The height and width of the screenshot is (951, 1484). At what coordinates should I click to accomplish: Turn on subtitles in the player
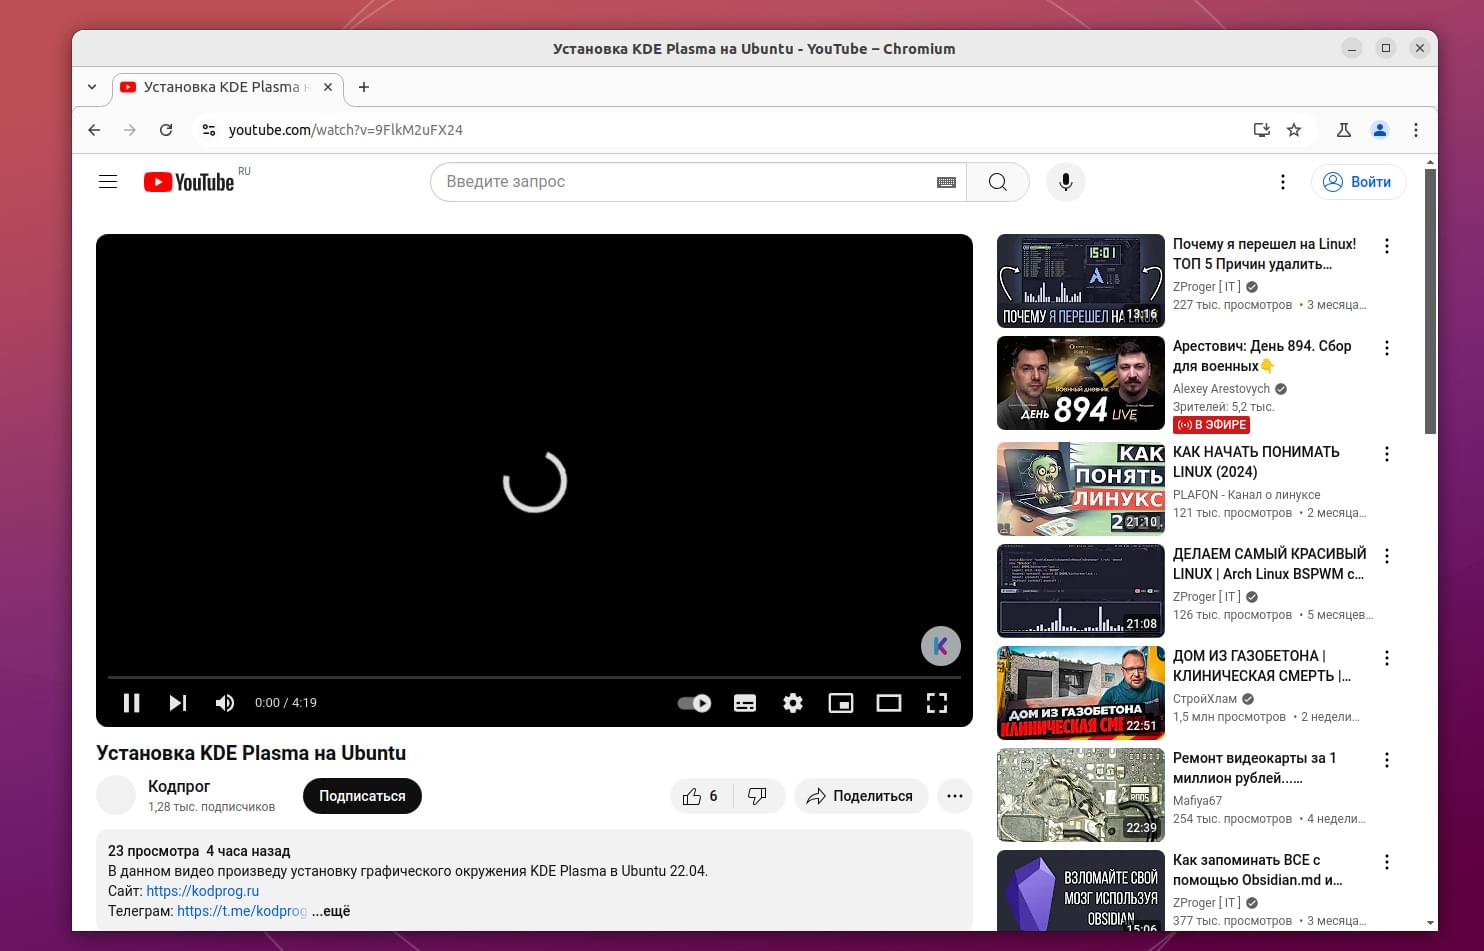tap(745, 703)
